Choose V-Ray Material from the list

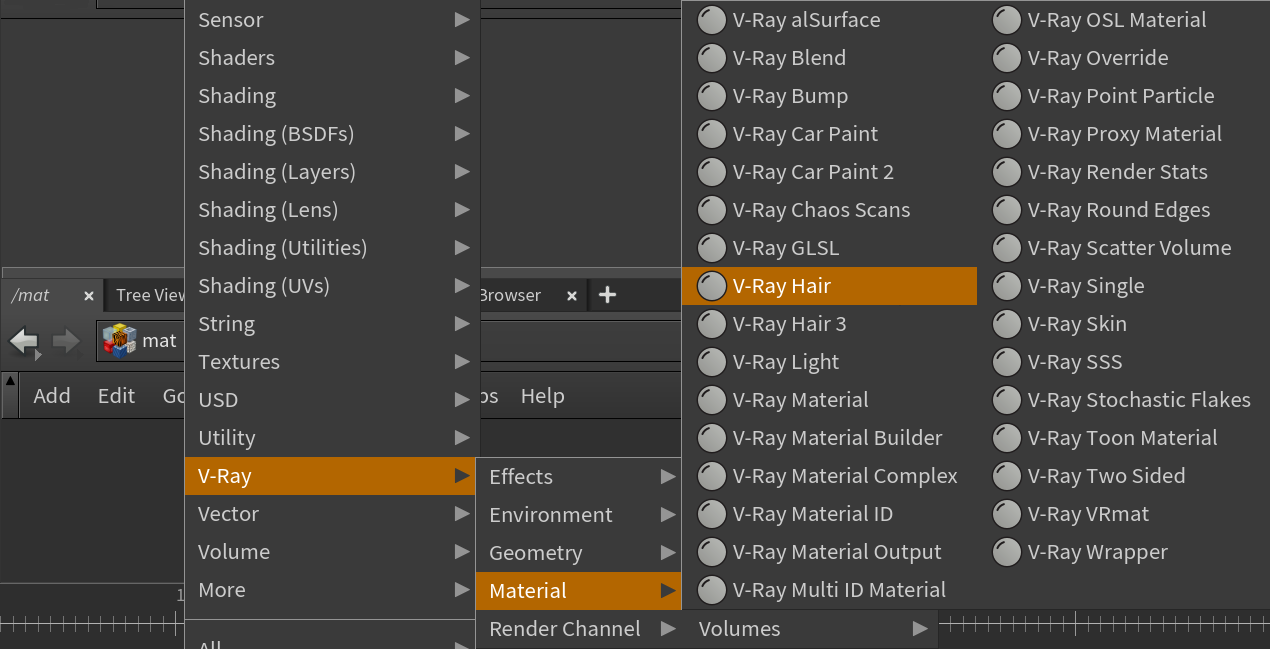pyautogui.click(x=829, y=400)
